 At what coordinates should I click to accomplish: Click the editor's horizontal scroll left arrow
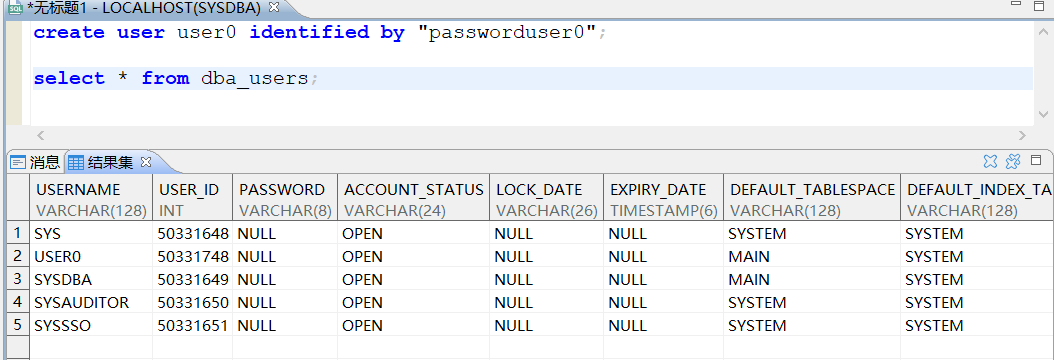point(40,136)
